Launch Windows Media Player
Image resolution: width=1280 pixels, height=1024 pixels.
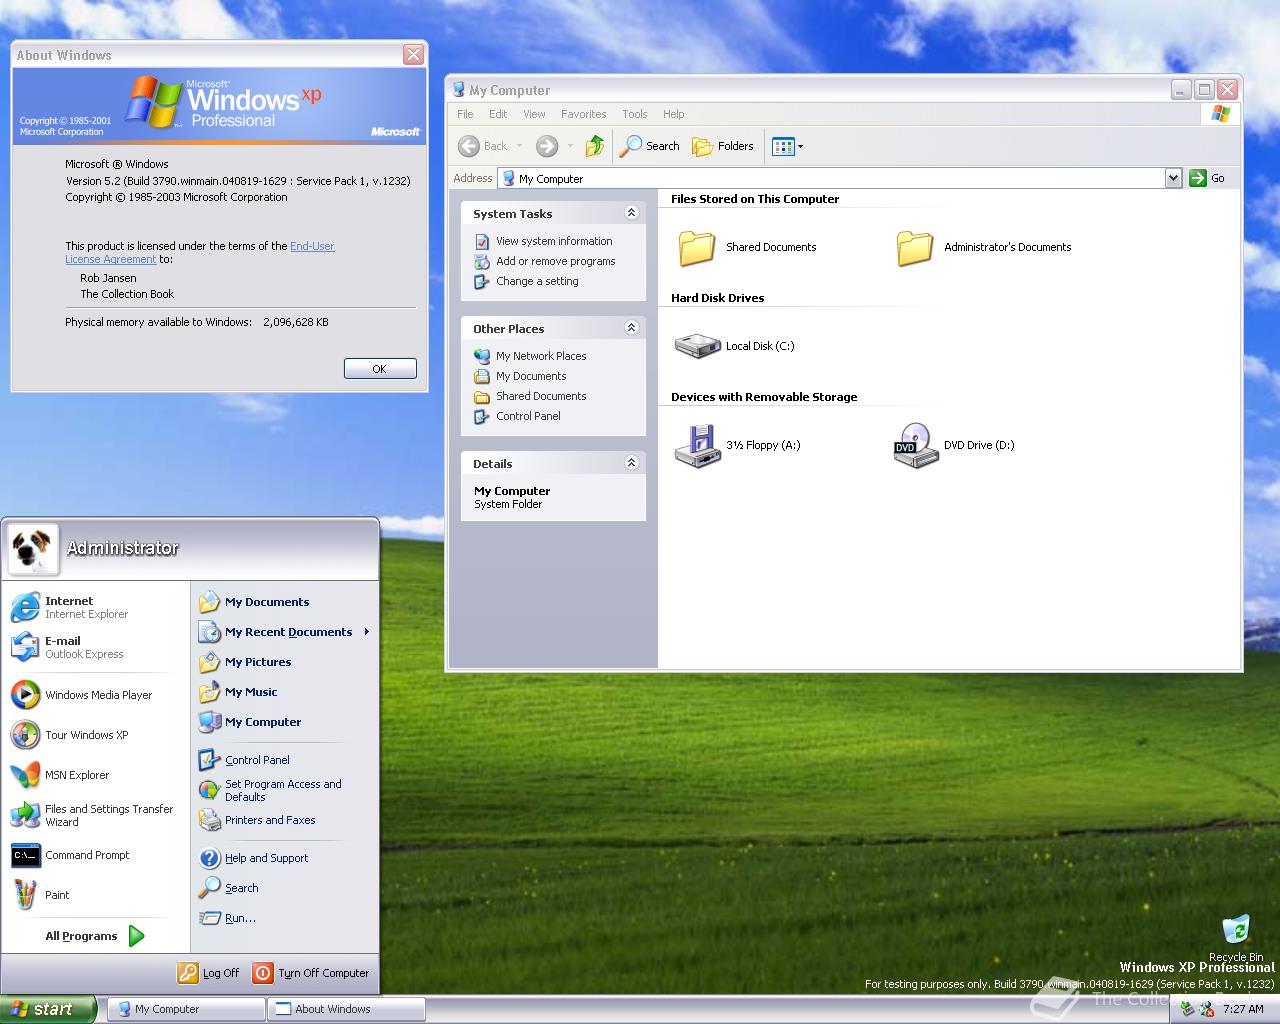pos(93,695)
